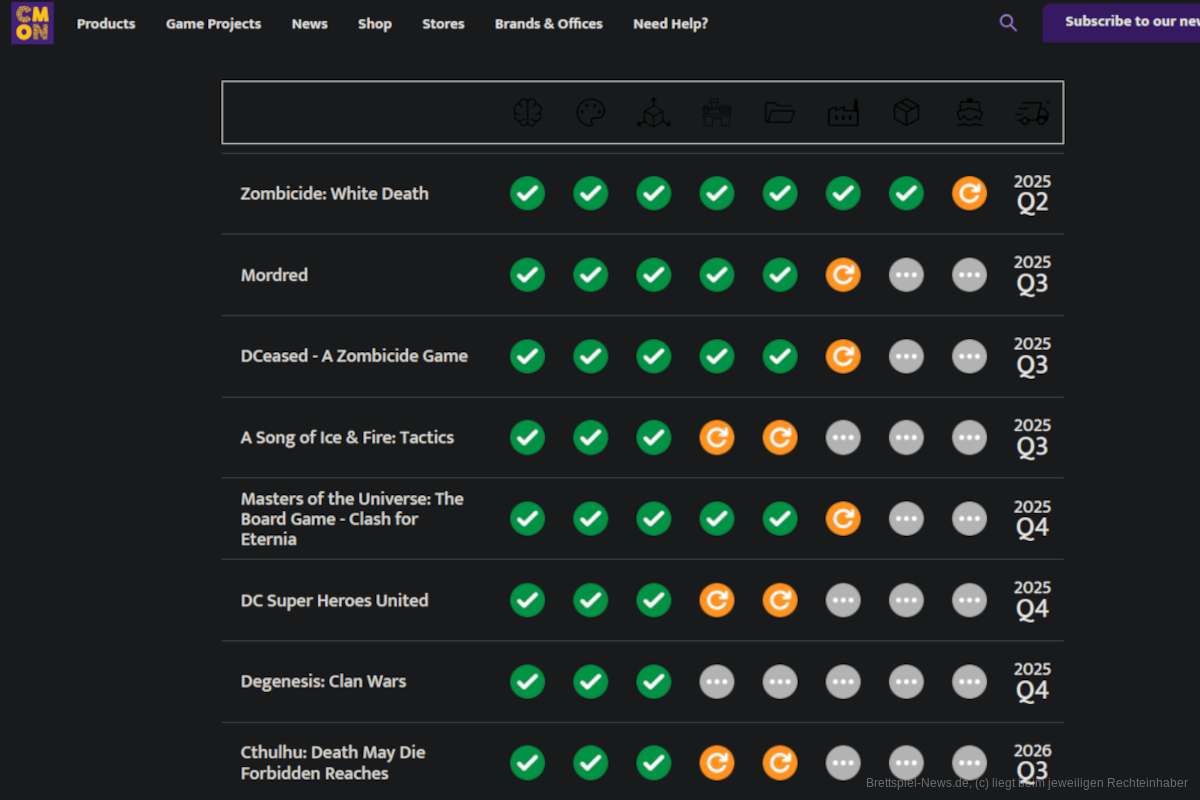This screenshot has height=800, width=1200.
Task: Click the CMON logo
Action: 32,23
